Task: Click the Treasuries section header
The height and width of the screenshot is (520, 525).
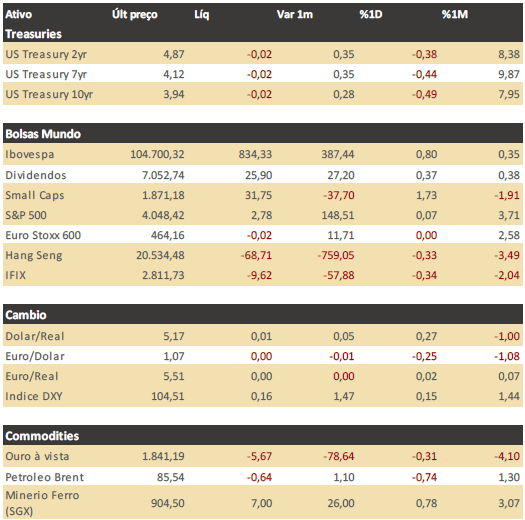Action: (33, 34)
